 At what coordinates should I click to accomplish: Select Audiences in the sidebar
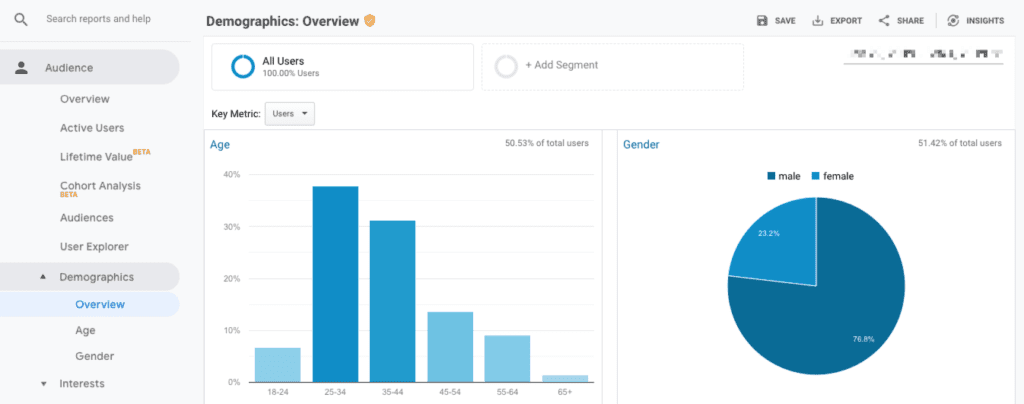pyautogui.click(x=87, y=217)
